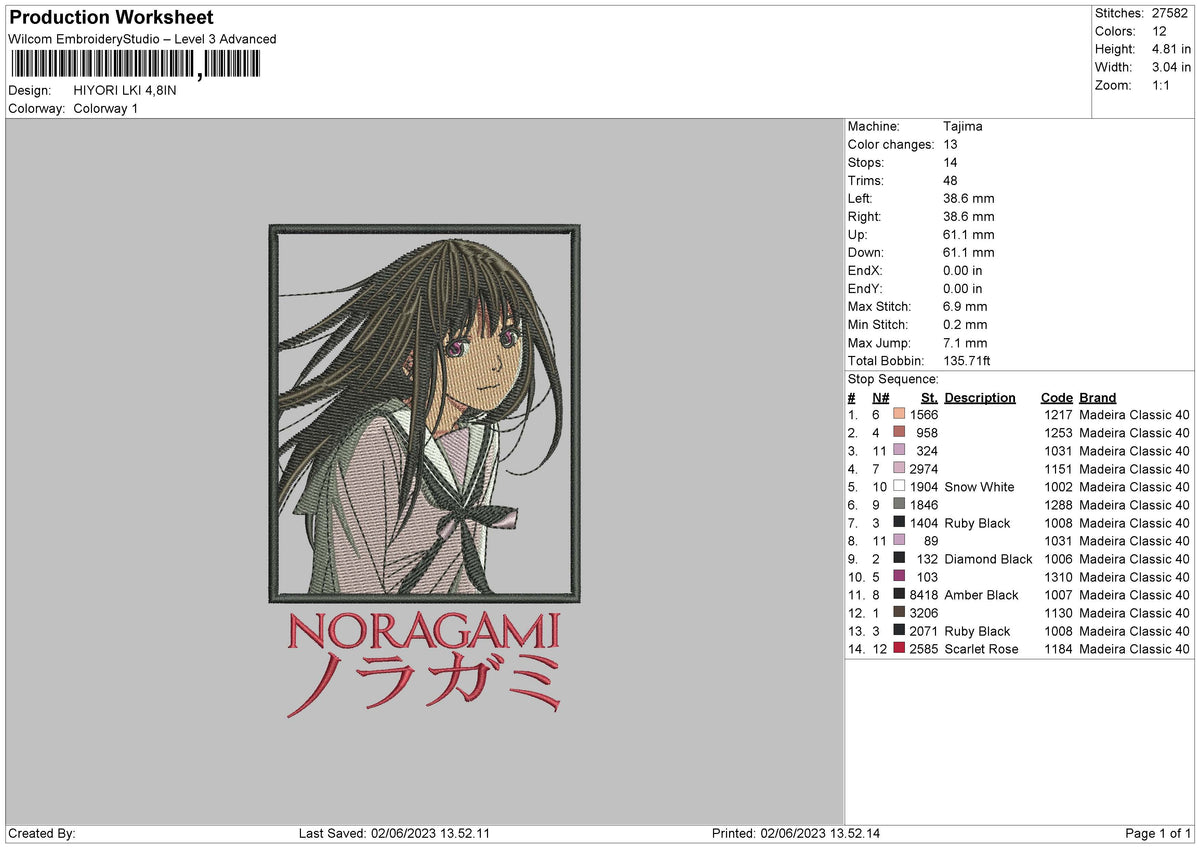The height and width of the screenshot is (848, 1200).
Task: Select code 1184 in the last row
Action: pyautogui.click(x=1058, y=649)
